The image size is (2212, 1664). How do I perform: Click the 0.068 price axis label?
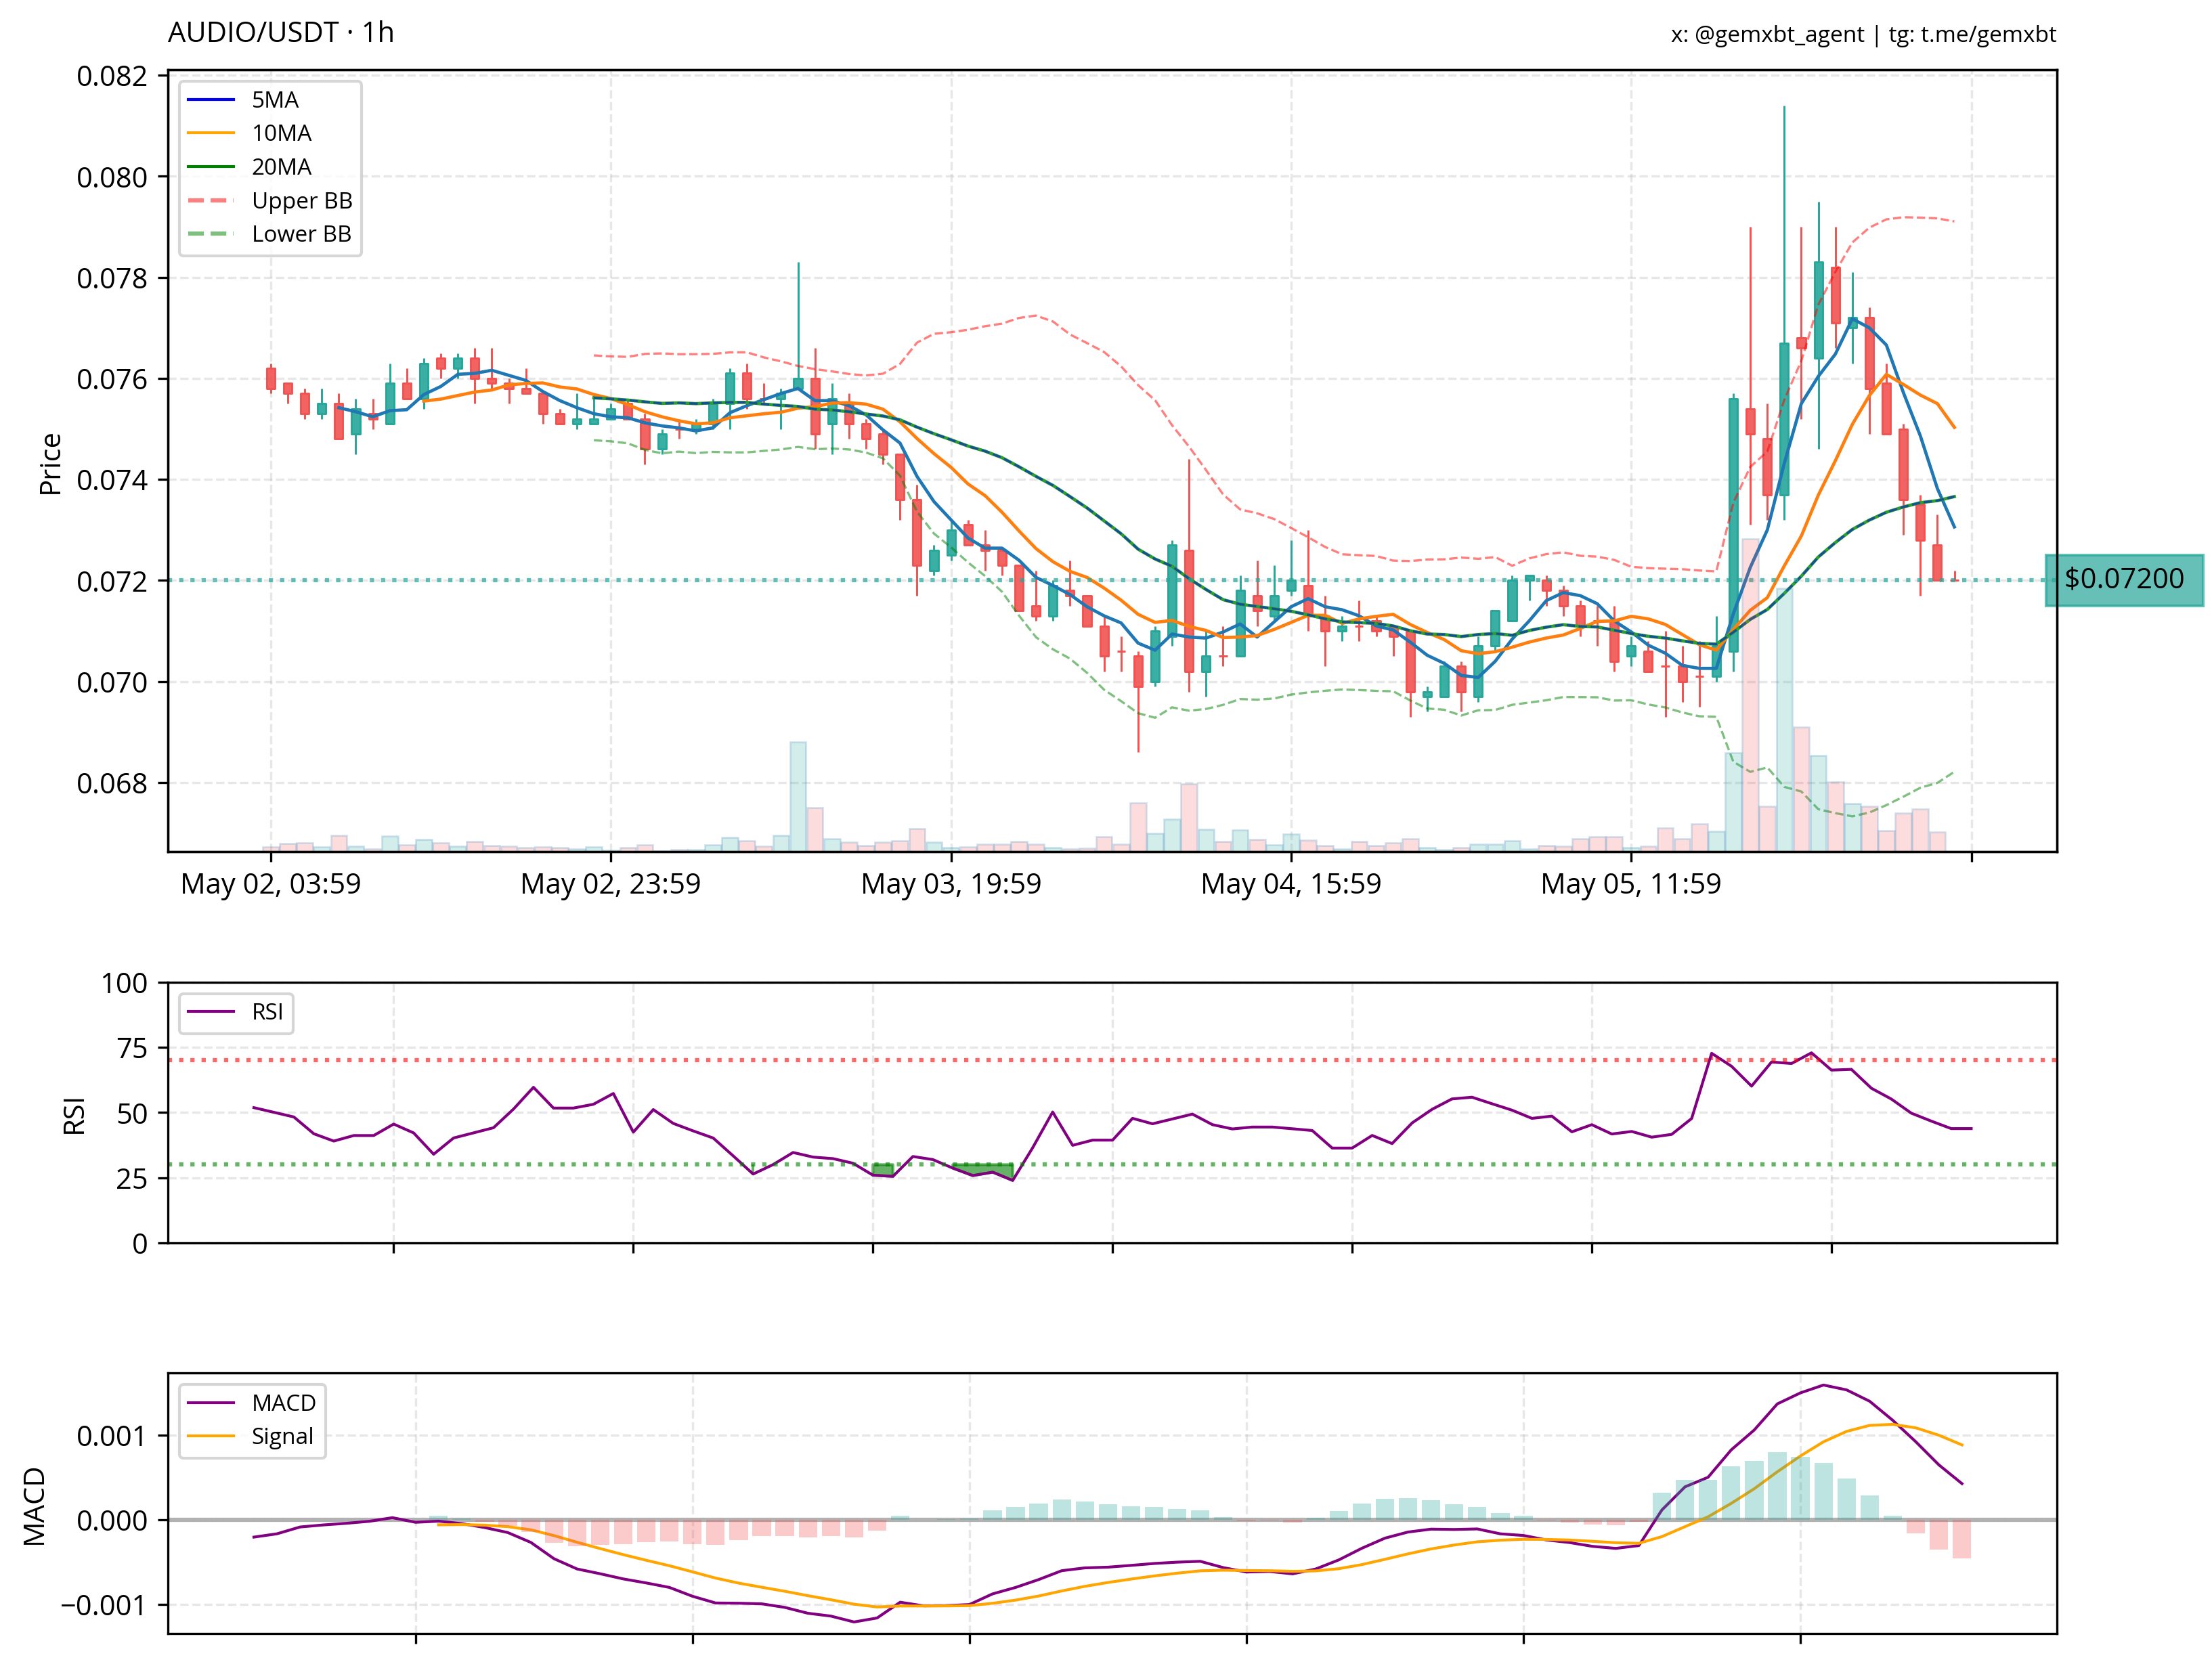pyautogui.click(x=112, y=783)
